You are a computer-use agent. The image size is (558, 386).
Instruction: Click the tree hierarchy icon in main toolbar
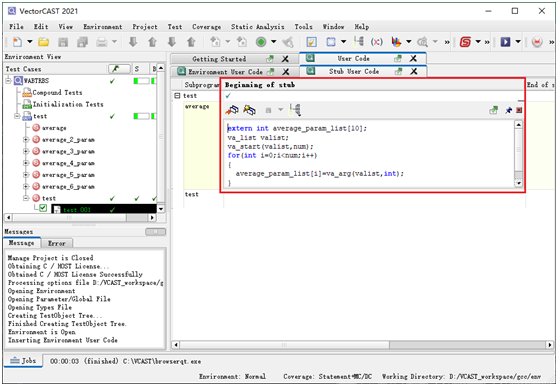coord(358,42)
